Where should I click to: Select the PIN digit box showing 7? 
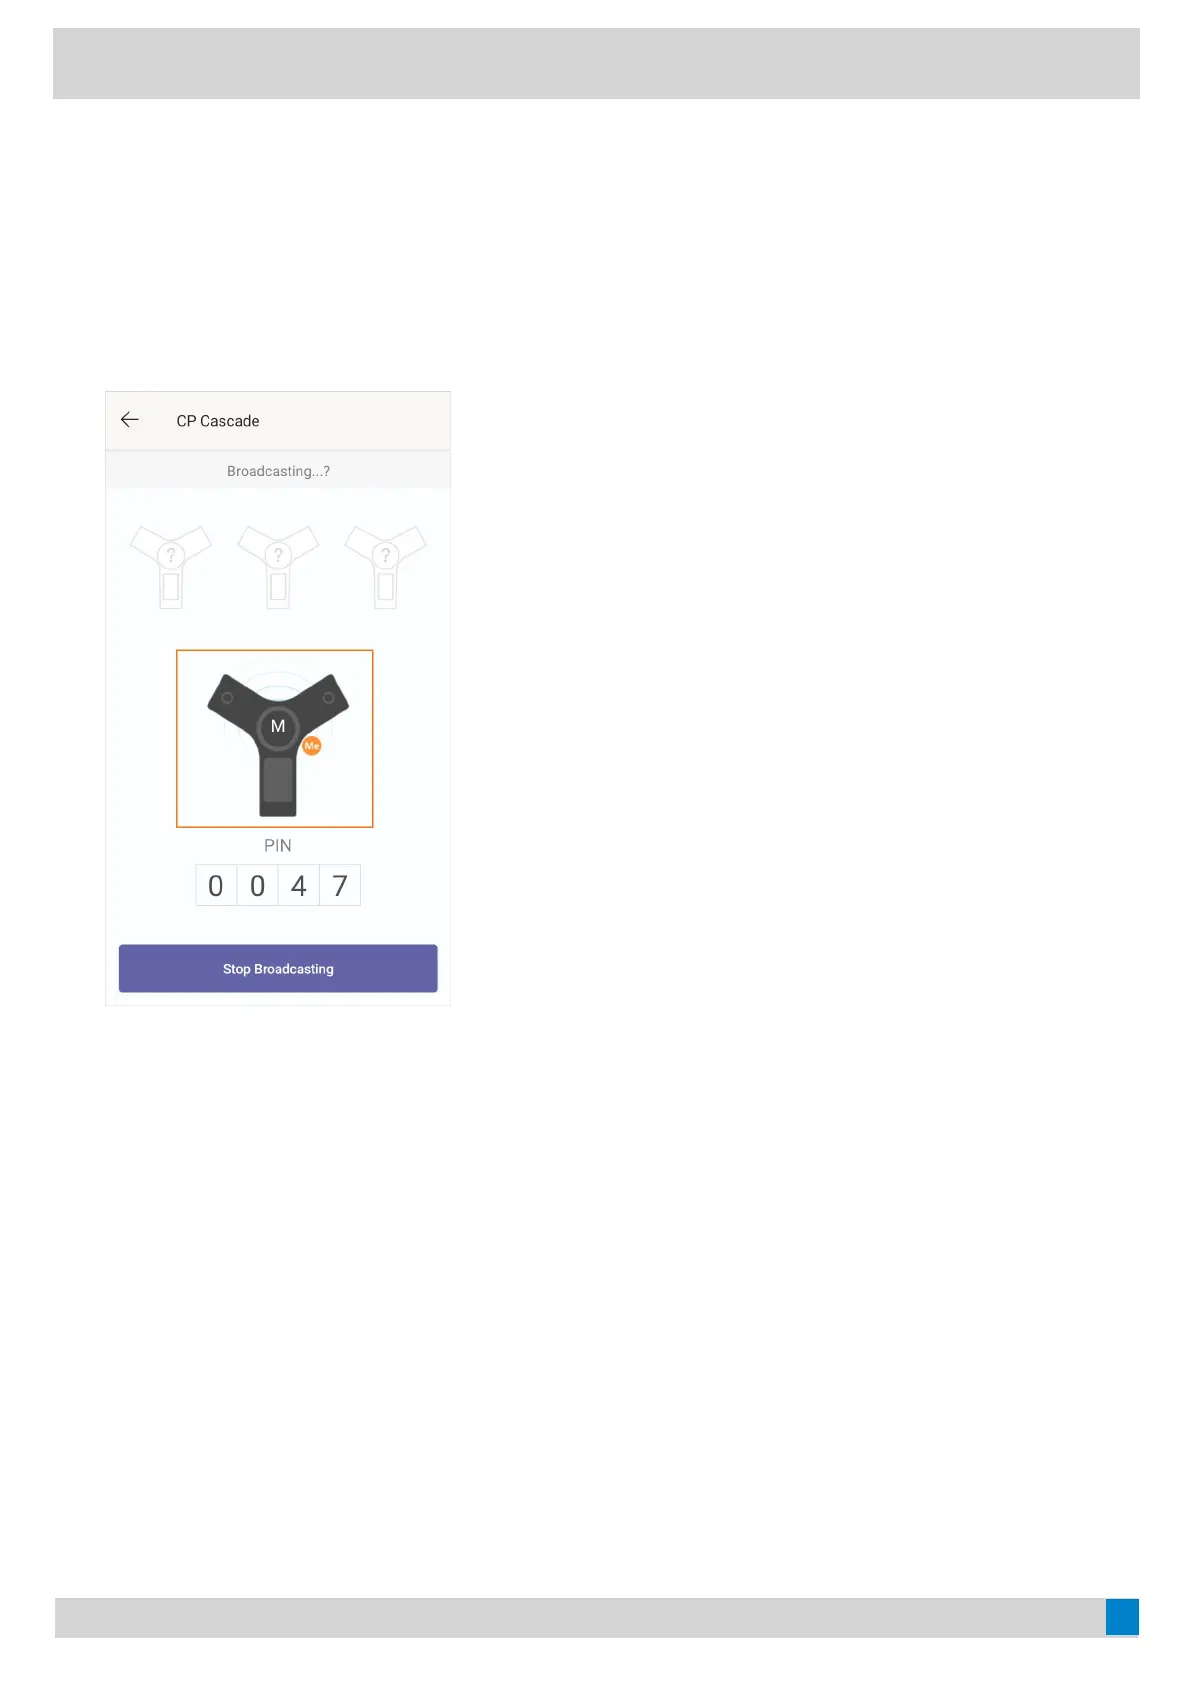tap(340, 885)
